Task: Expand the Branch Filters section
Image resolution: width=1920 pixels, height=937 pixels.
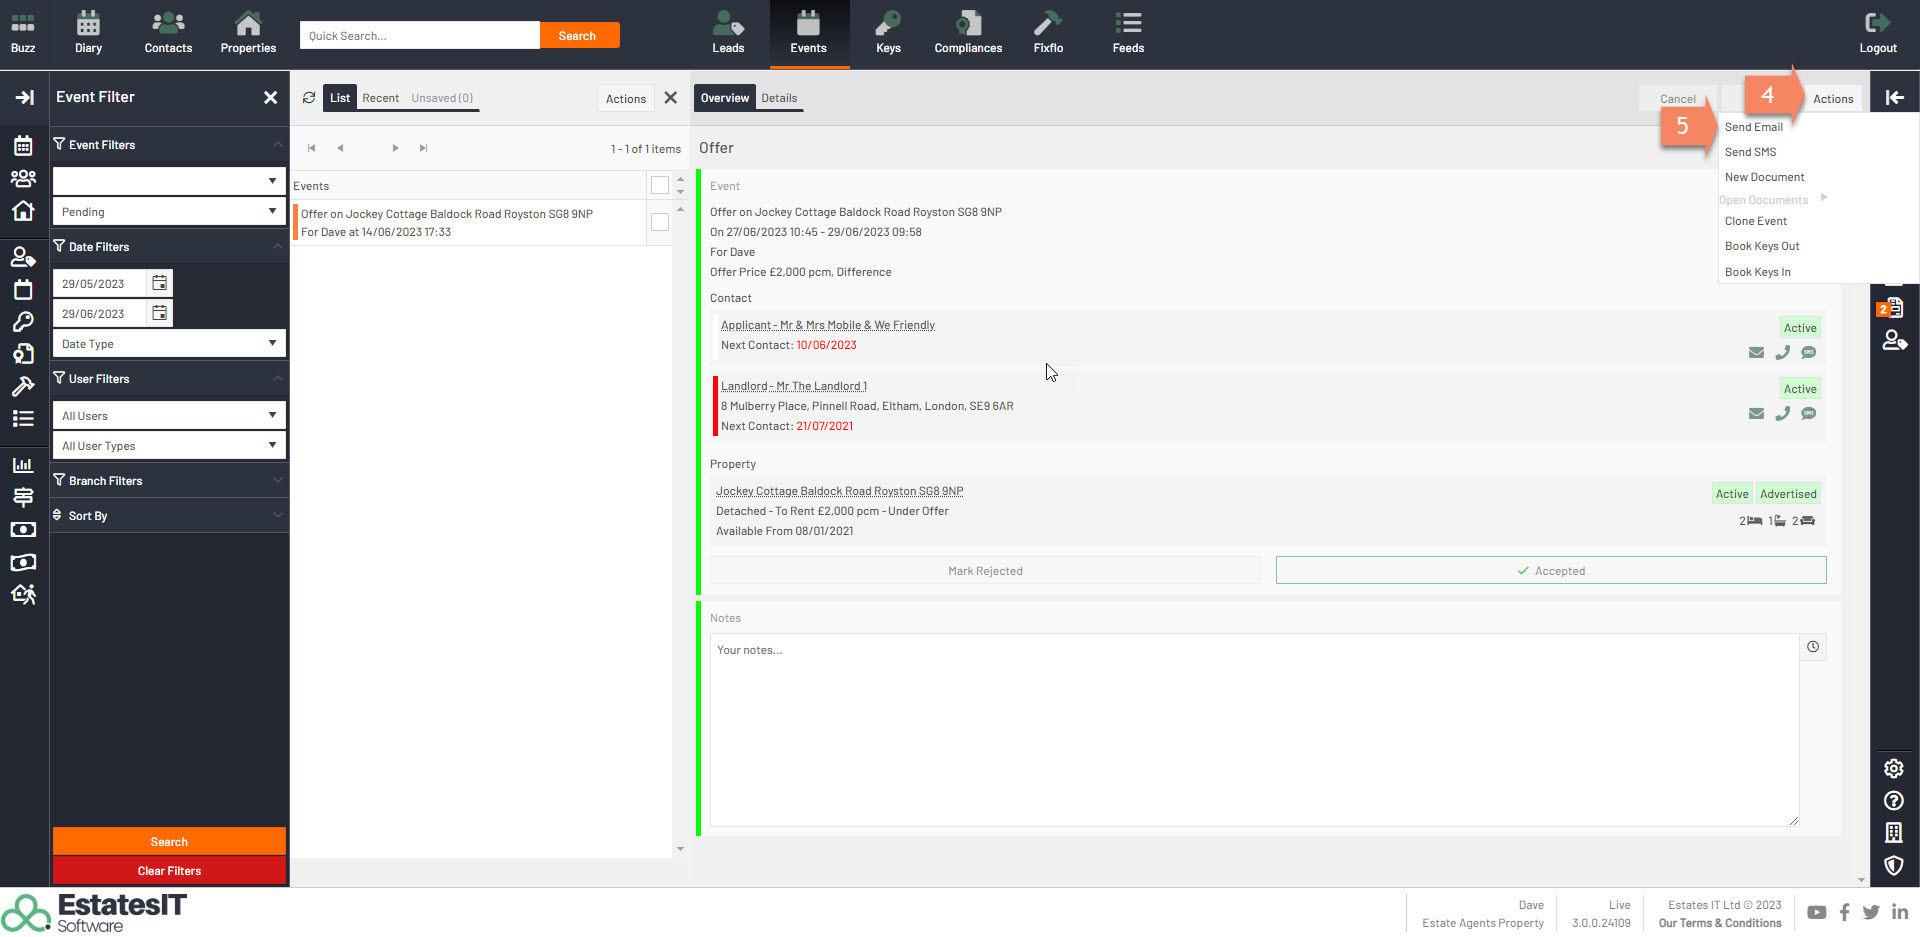Action: click(x=168, y=481)
